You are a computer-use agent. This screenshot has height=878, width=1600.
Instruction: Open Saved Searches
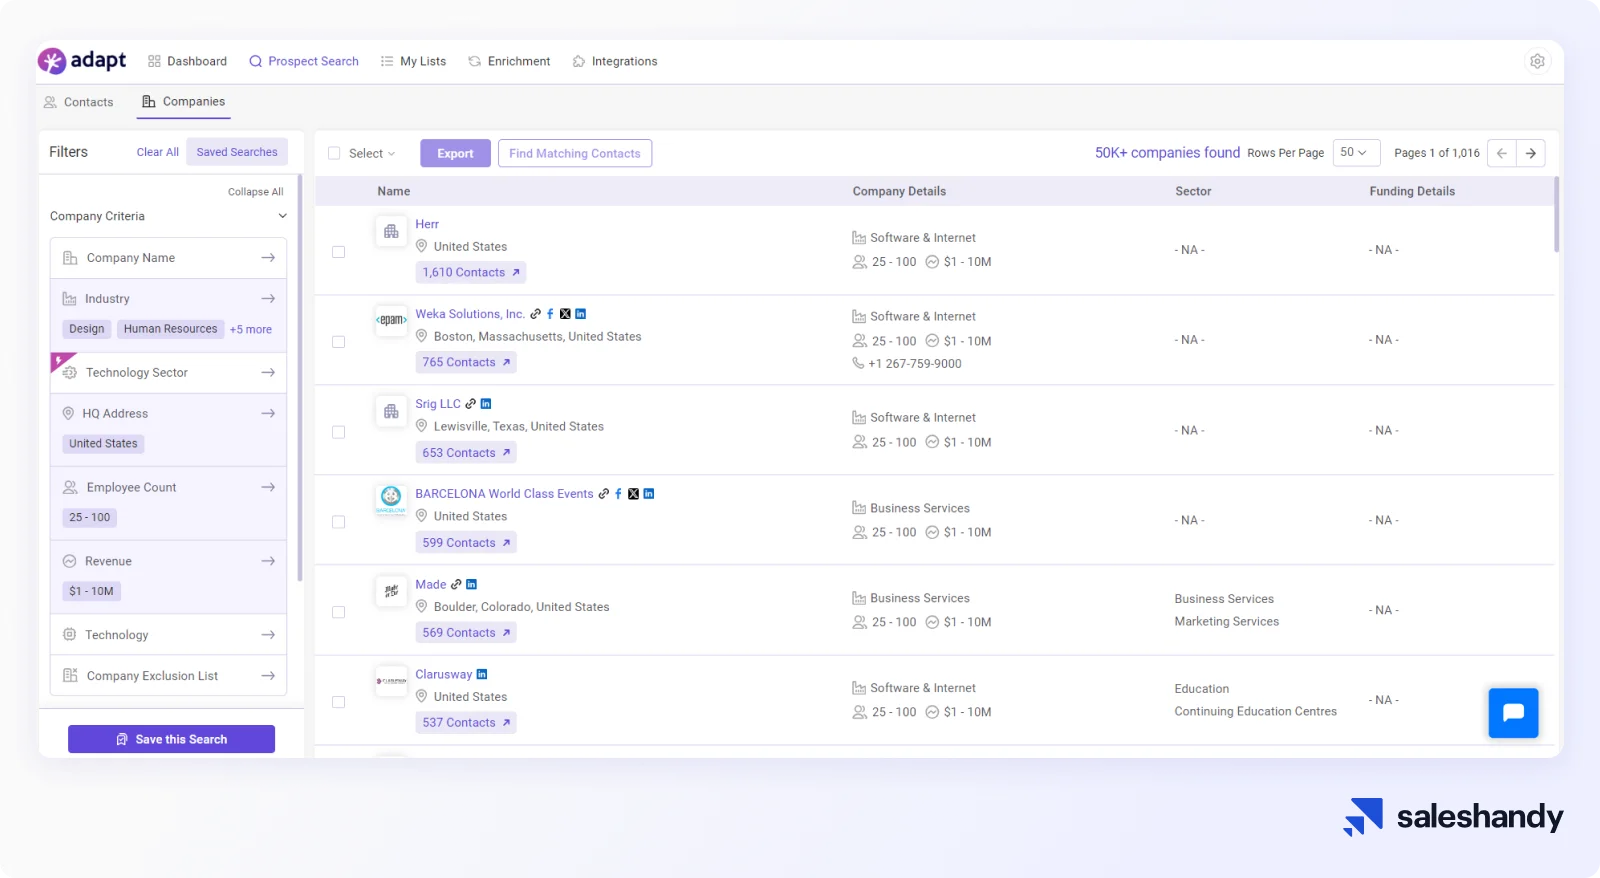pos(237,152)
